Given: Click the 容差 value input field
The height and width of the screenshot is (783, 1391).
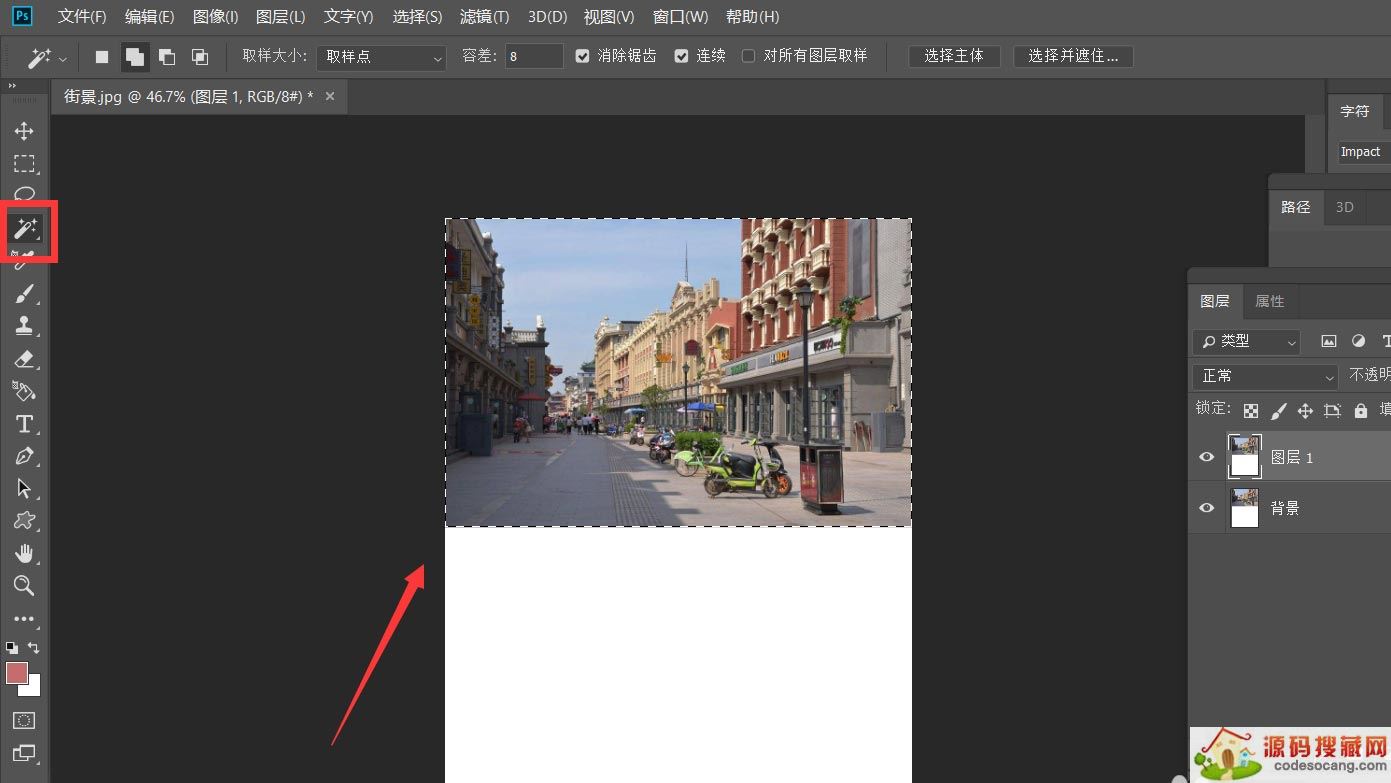Looking at the screenshot, I should click(x=533, y=56).
